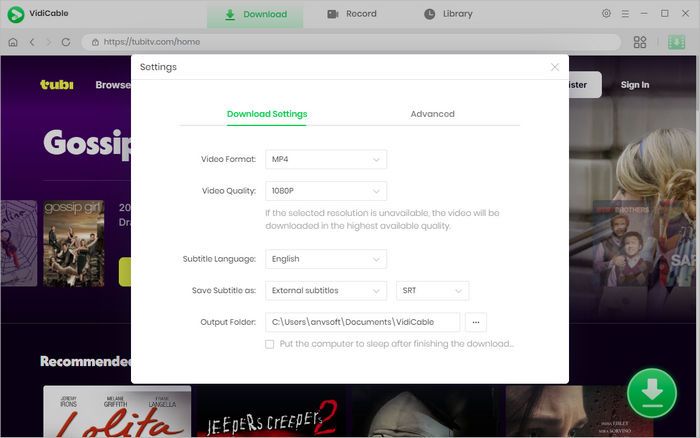Expand the Video Format dropdown
This screenshot has width=700, height=438.
[326, 159]
